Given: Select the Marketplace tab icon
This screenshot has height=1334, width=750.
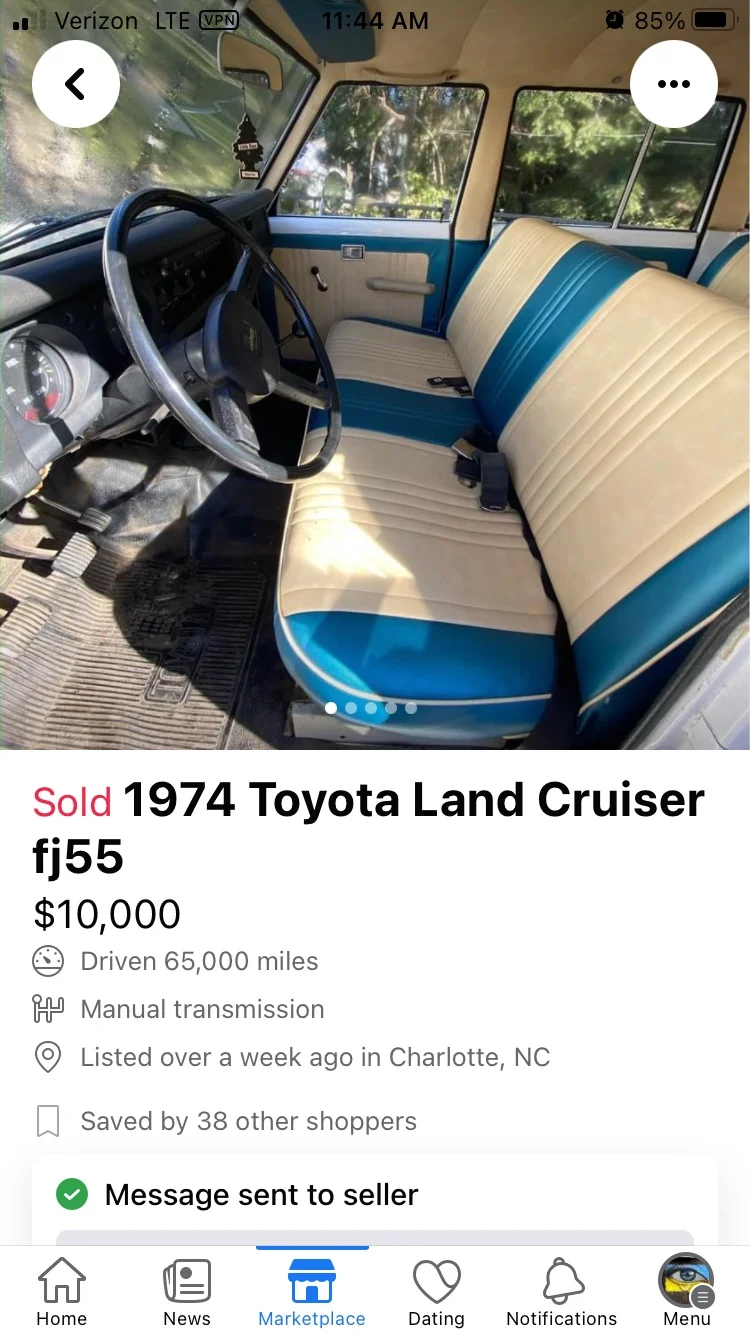Looking at the screenshot, I should pyautogui.click(x=312, y=1281).
